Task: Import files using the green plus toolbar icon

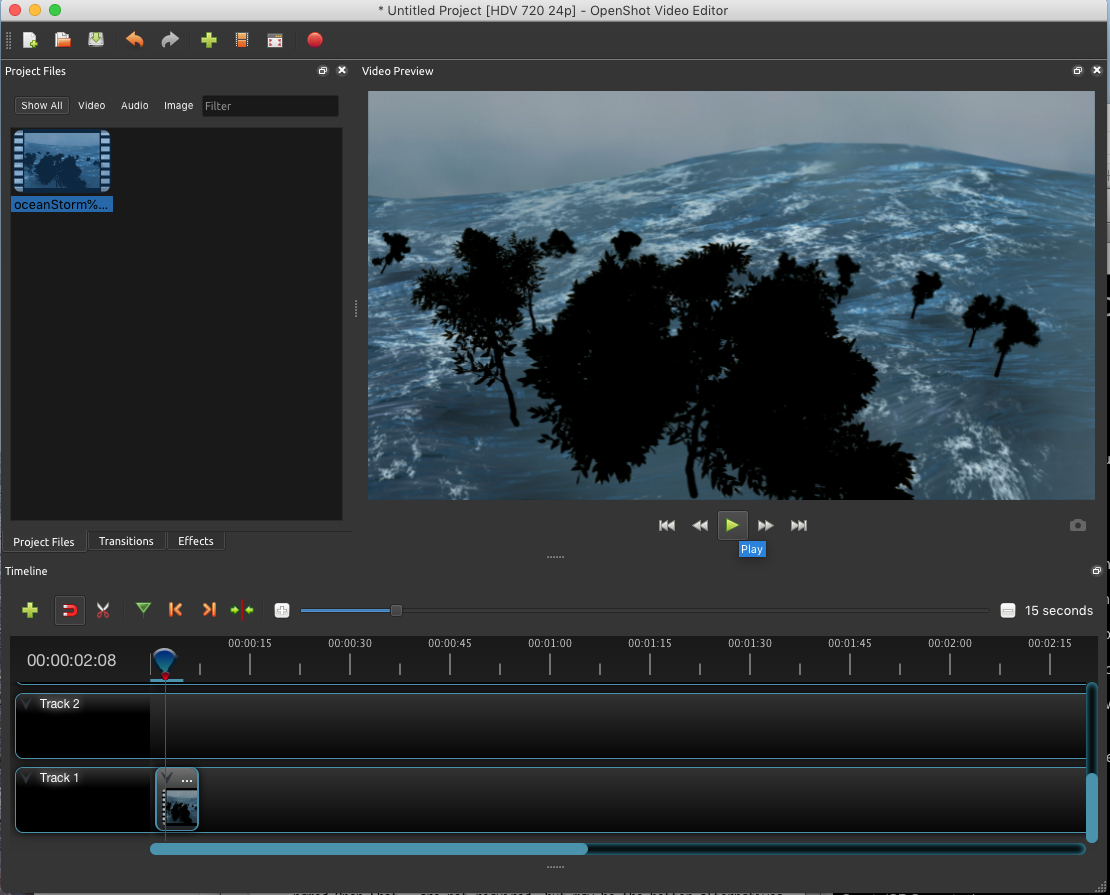Action: (209, 40)
